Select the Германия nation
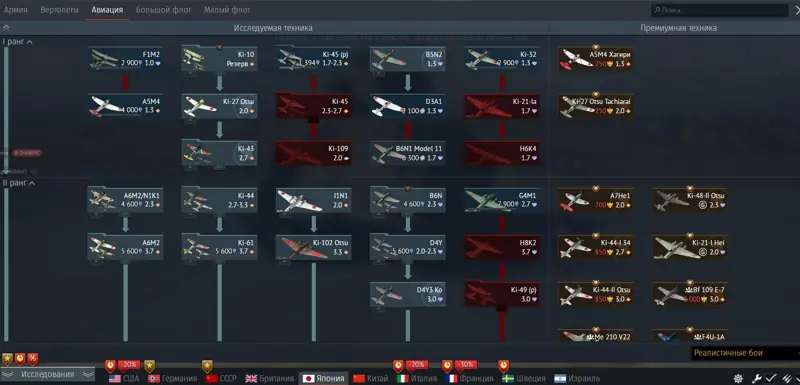Screen dimensions: 800x385 172,378
